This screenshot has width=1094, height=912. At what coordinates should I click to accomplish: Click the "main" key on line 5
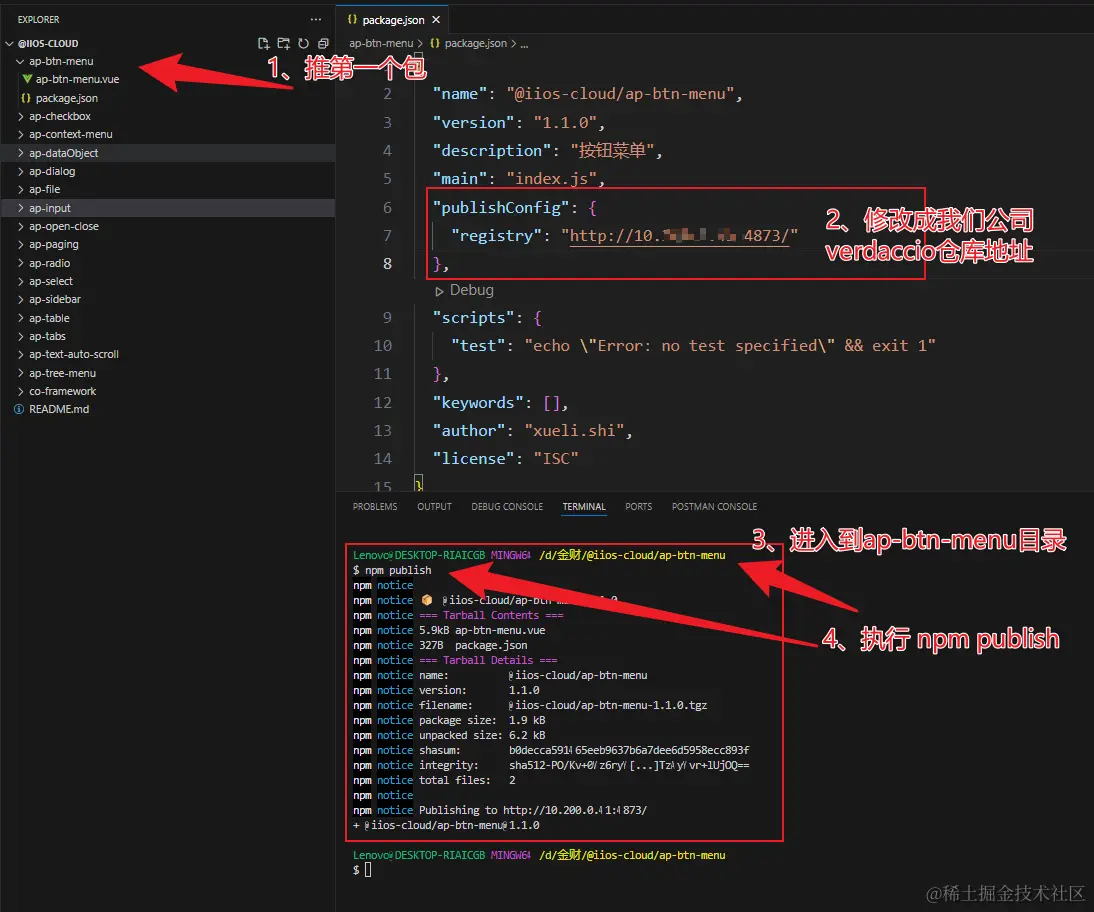[x=459, y=179]
